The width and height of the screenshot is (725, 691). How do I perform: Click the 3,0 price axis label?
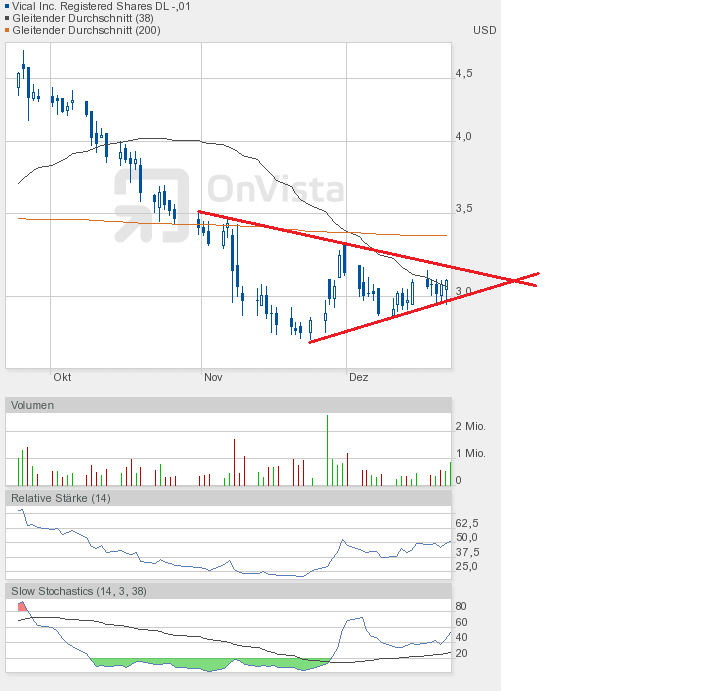pyautogui.click(x=464, y=291)
